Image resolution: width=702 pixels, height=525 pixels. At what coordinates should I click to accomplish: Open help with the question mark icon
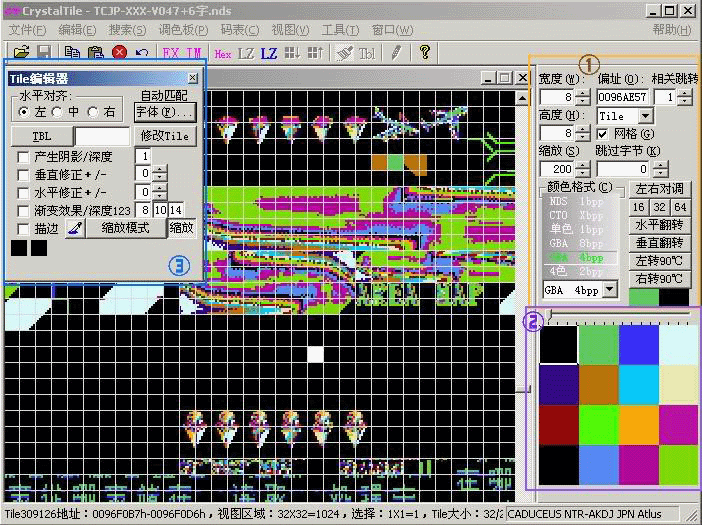[x=424, y=52]
